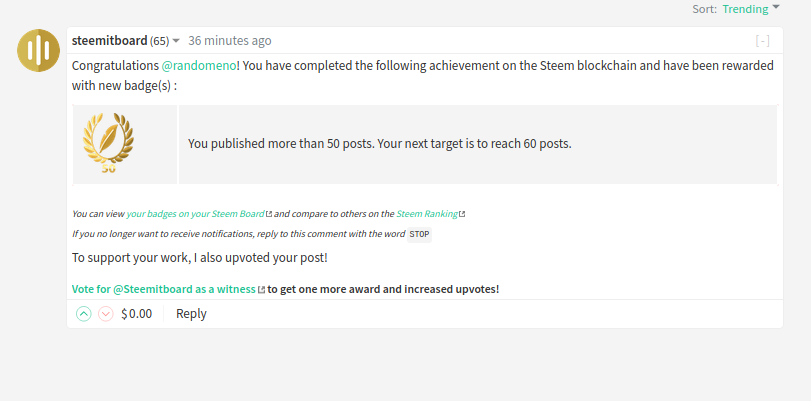Open the Sort Trending dropdown

pyautogui.click(x=745, y=9)
